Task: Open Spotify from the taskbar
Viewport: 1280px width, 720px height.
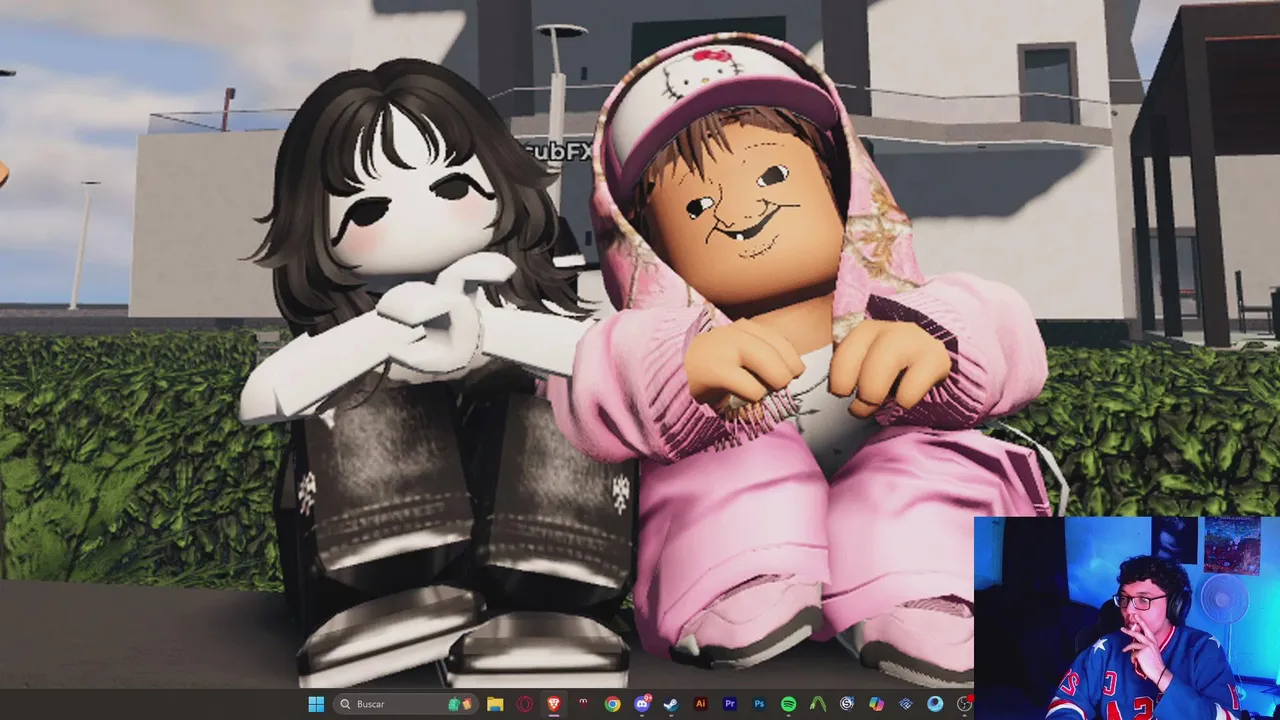Action: [788, 704]
